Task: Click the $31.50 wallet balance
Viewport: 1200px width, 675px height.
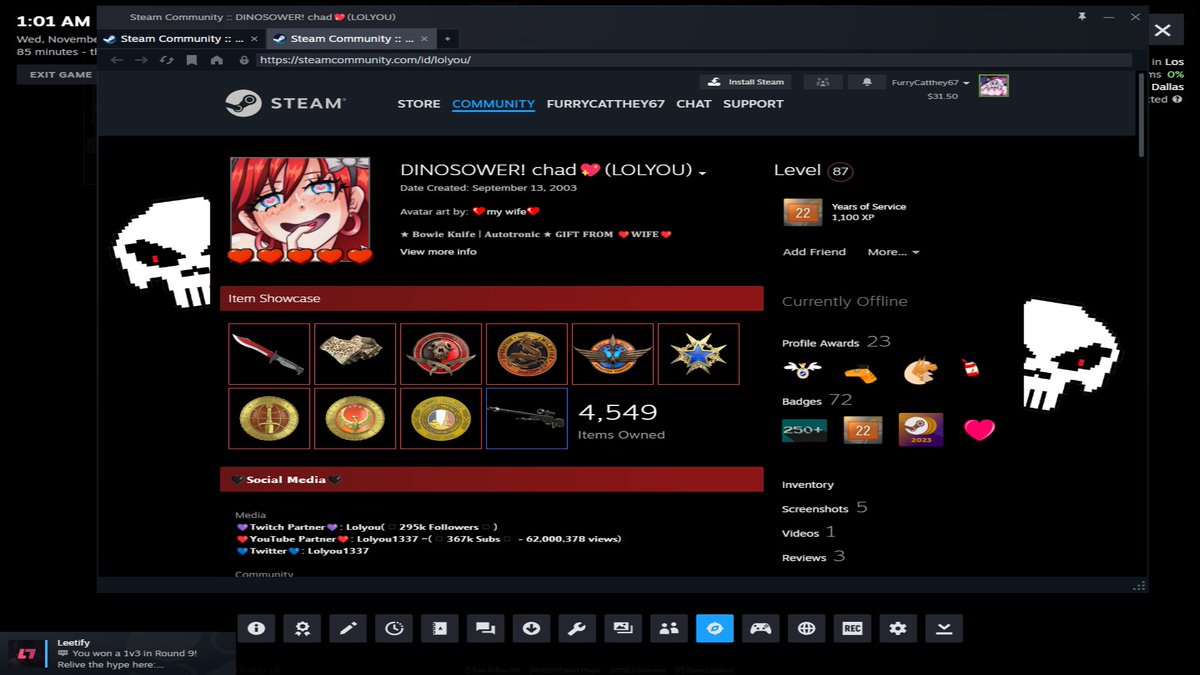Action: coord(943,97)
